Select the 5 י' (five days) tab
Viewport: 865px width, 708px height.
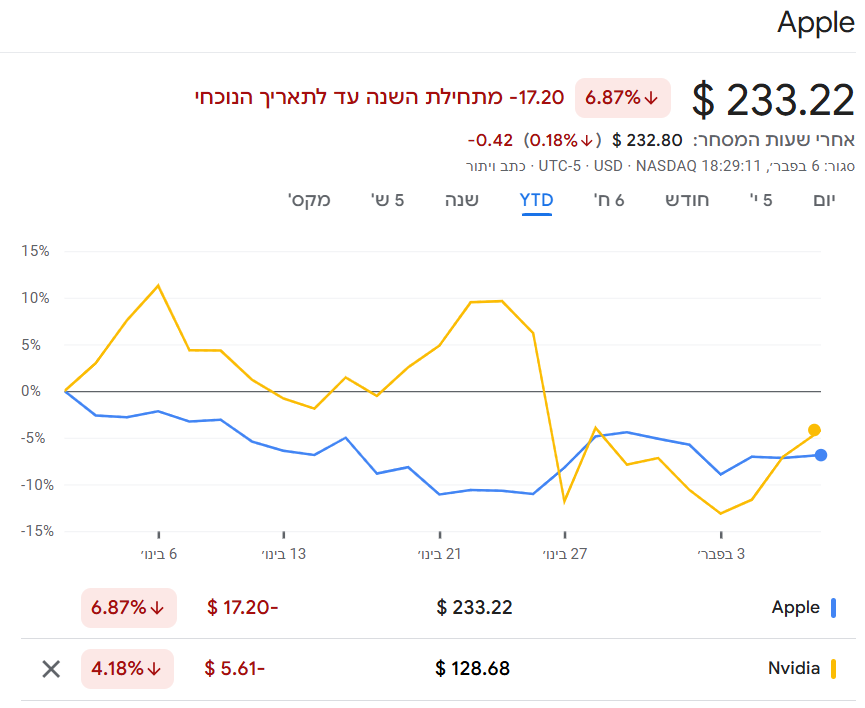(x=761, y=200)
